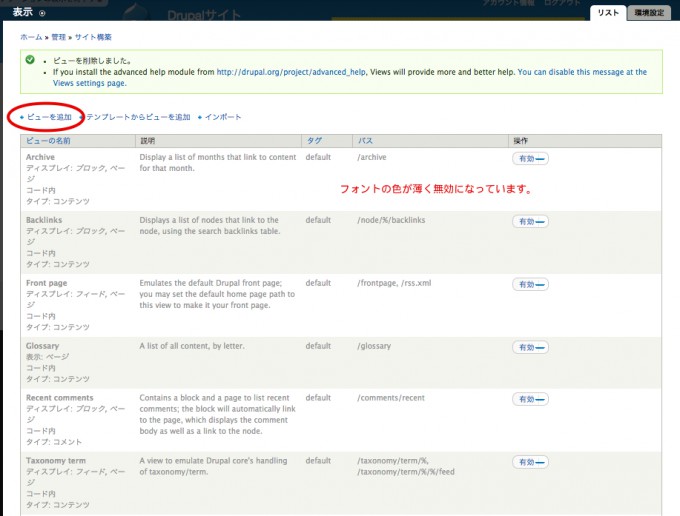The width and height of the screenshot is (680, 516).
Task: Click the icon beside the 表示 title
Action: [x=41, y=13]
